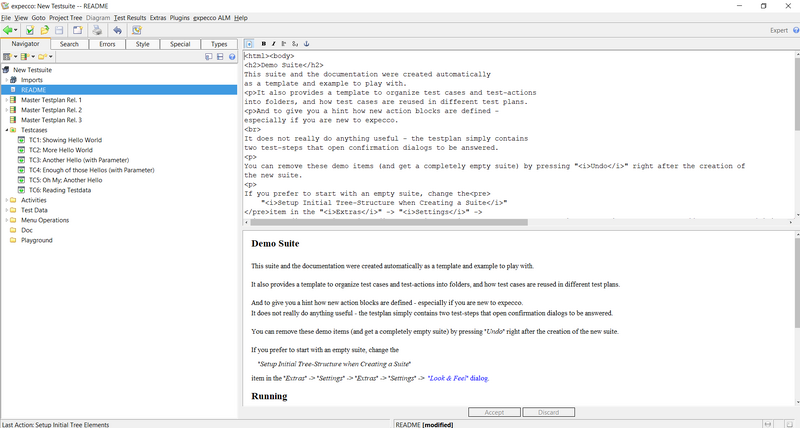Switch to the Errors tab
The height and width of the screenshot is (428, 800).
[x=107, y=44]
